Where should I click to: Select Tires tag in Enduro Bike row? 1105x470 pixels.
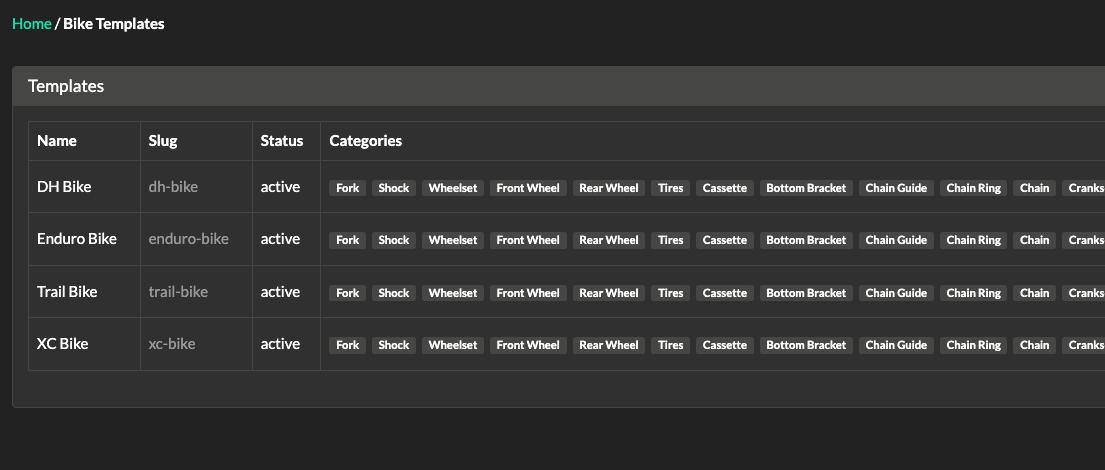[x=671, y=240]
